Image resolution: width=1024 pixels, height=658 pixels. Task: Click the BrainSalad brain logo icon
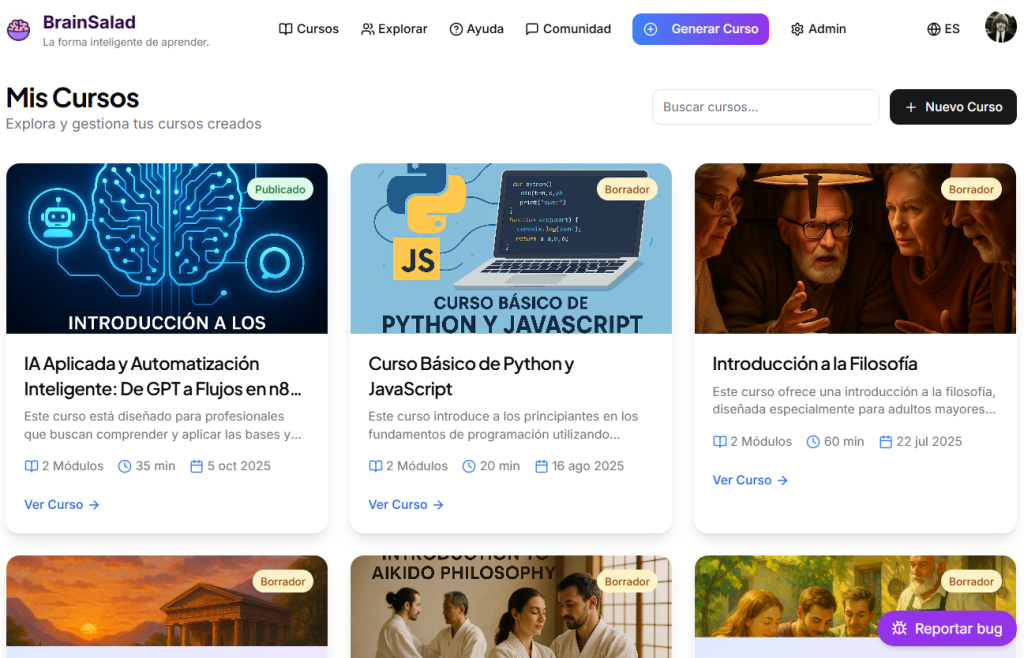tap(18, 29)
